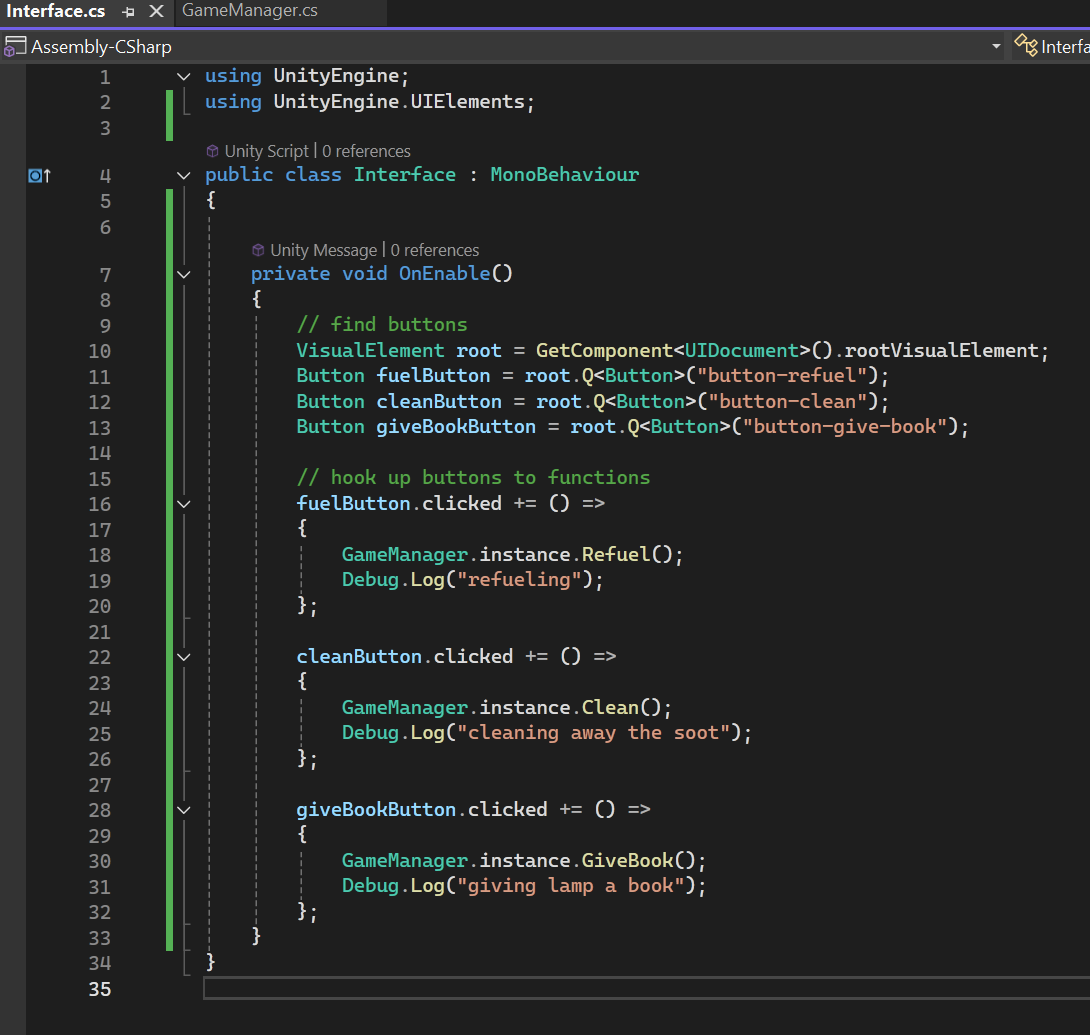Image resolution: width=1090 pixels, height=1035 pixels.
Task: Click the Unity Script CodeLens icon
Action: (213, 151)
